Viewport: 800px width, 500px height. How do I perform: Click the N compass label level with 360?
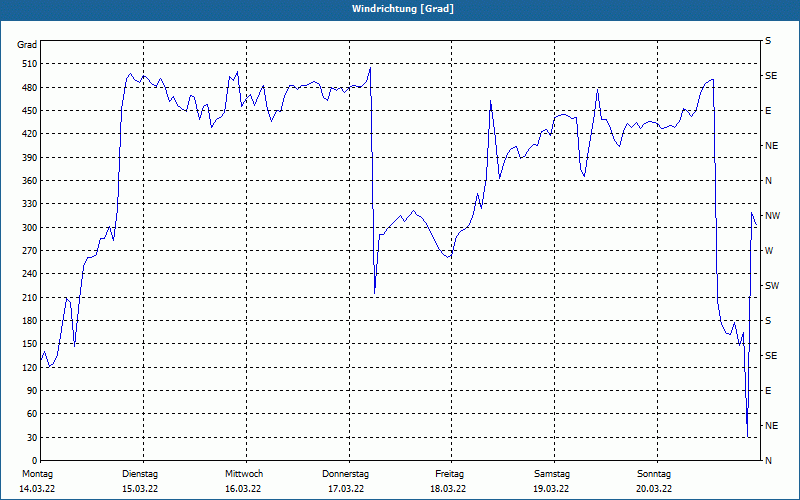click(x=768, y=181)
